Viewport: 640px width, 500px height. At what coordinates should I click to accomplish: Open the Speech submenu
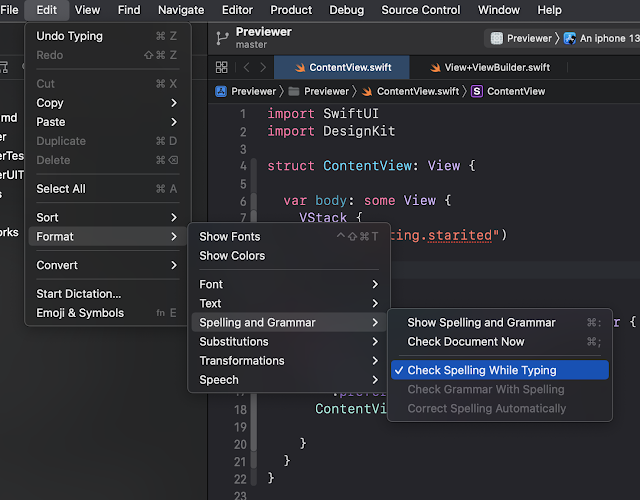(289, 380)
